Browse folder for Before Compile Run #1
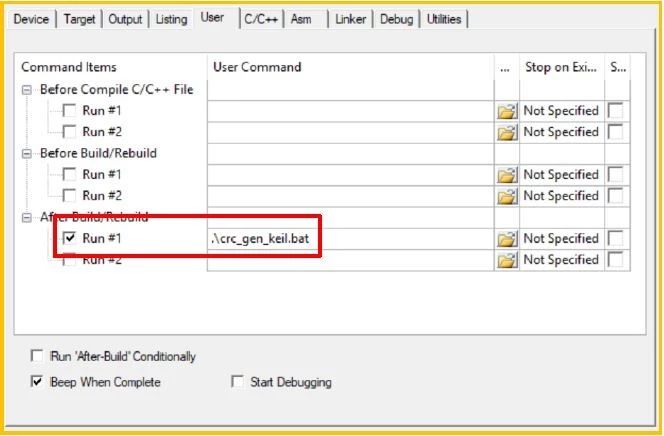Image resolution: width=664 pixels, height=436 pixels. [507, 111]
